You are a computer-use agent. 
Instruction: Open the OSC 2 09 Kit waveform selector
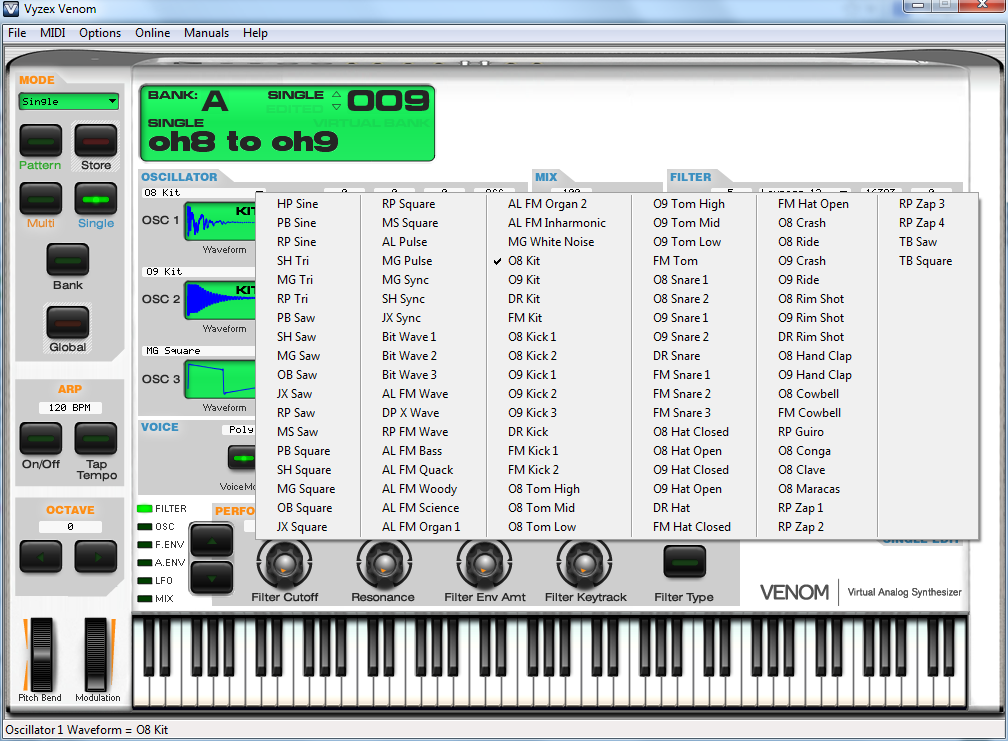tap(198, 272)
